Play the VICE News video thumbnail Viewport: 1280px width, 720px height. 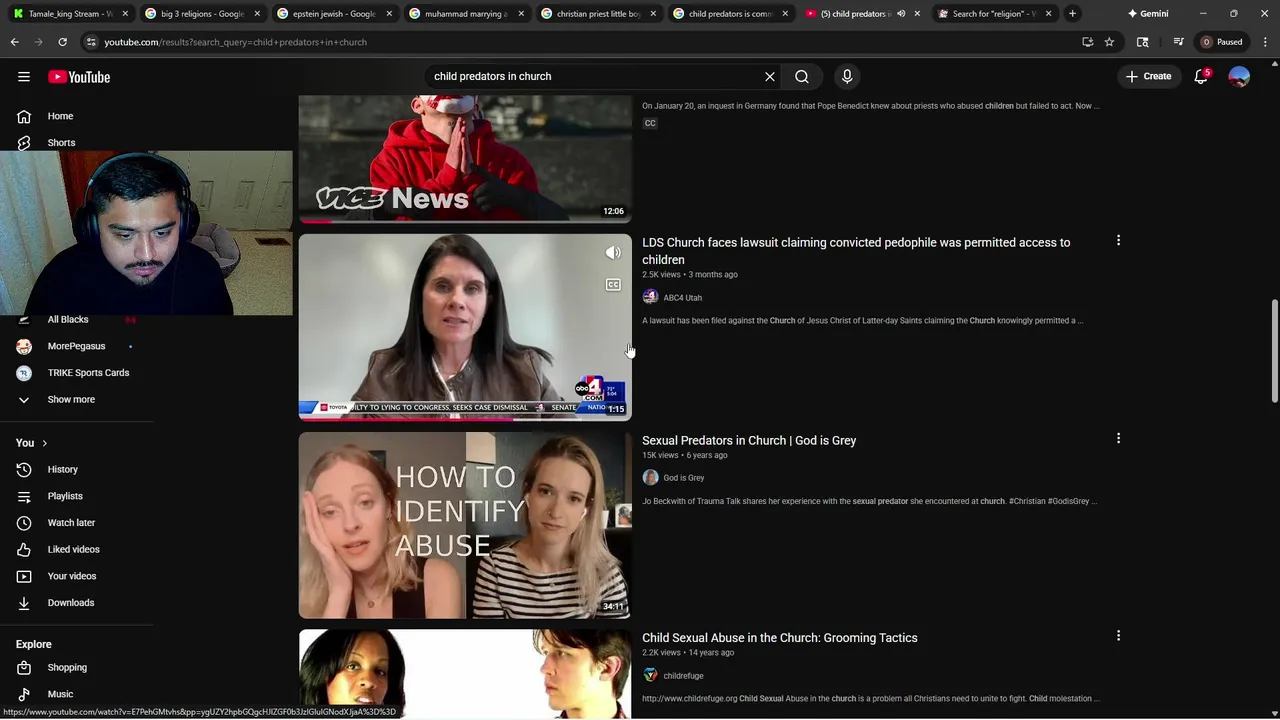pos(465,158)
